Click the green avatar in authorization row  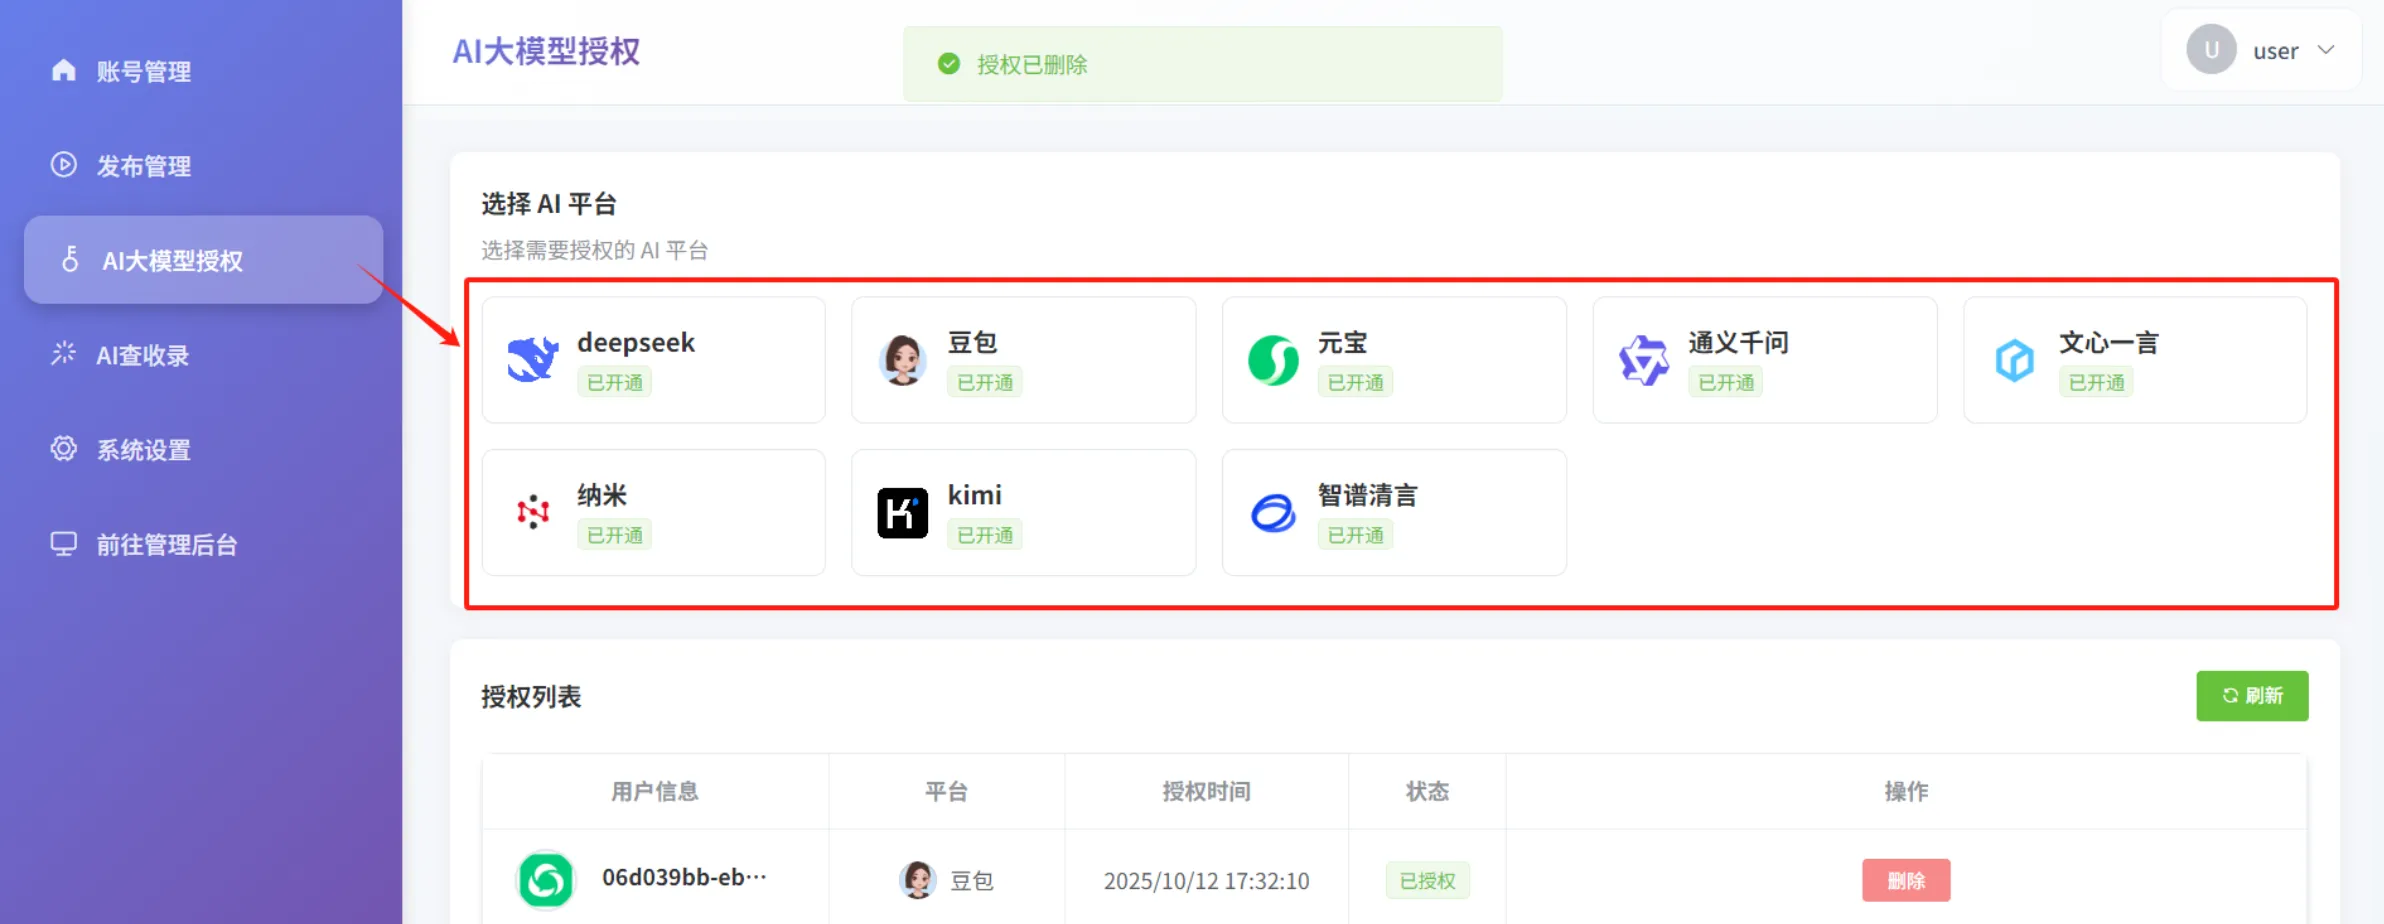click(x=546, y=880)
